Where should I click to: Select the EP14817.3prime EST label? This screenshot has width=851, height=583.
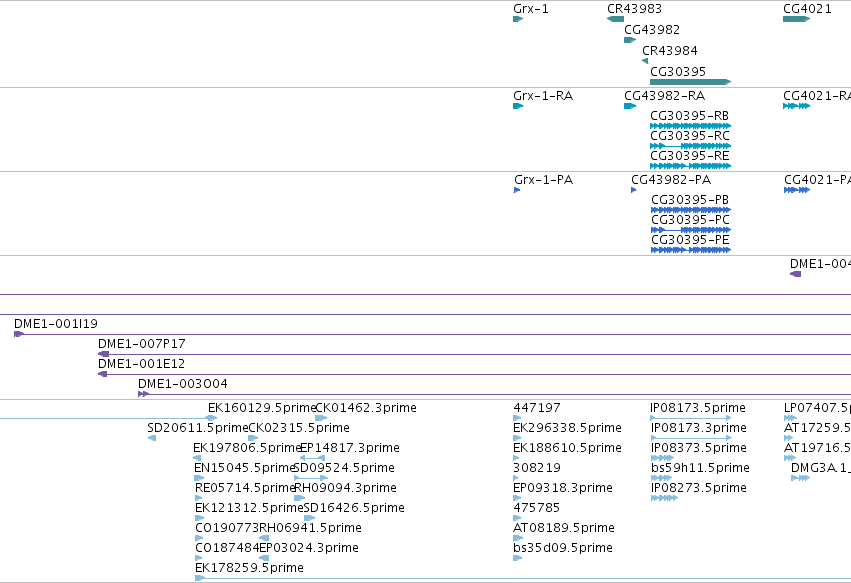coord(350,448)
